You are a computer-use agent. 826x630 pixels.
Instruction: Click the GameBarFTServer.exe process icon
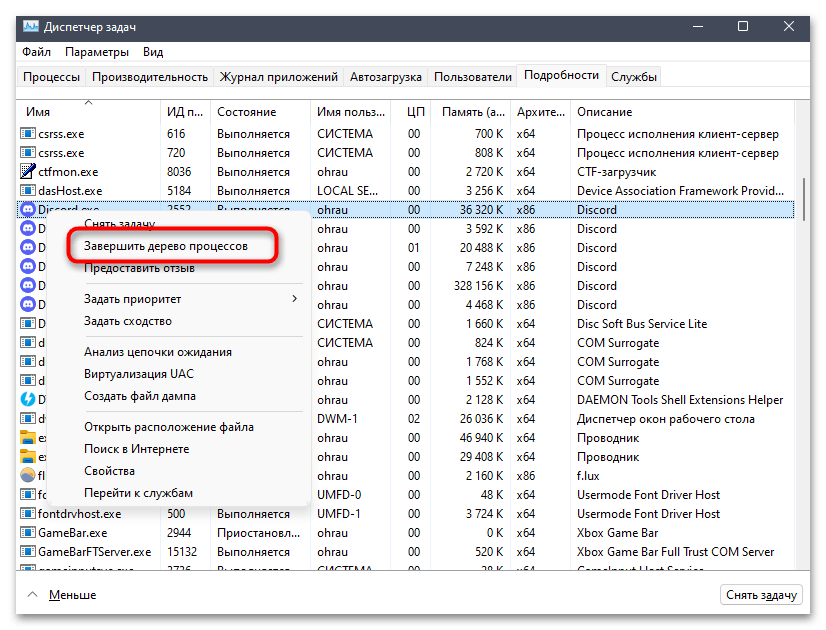27,552
